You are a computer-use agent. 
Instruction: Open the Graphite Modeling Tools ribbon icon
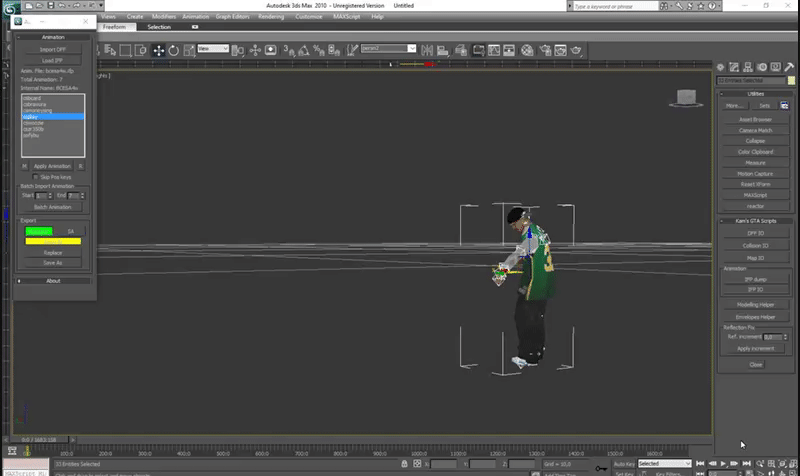tap(479, 50)
